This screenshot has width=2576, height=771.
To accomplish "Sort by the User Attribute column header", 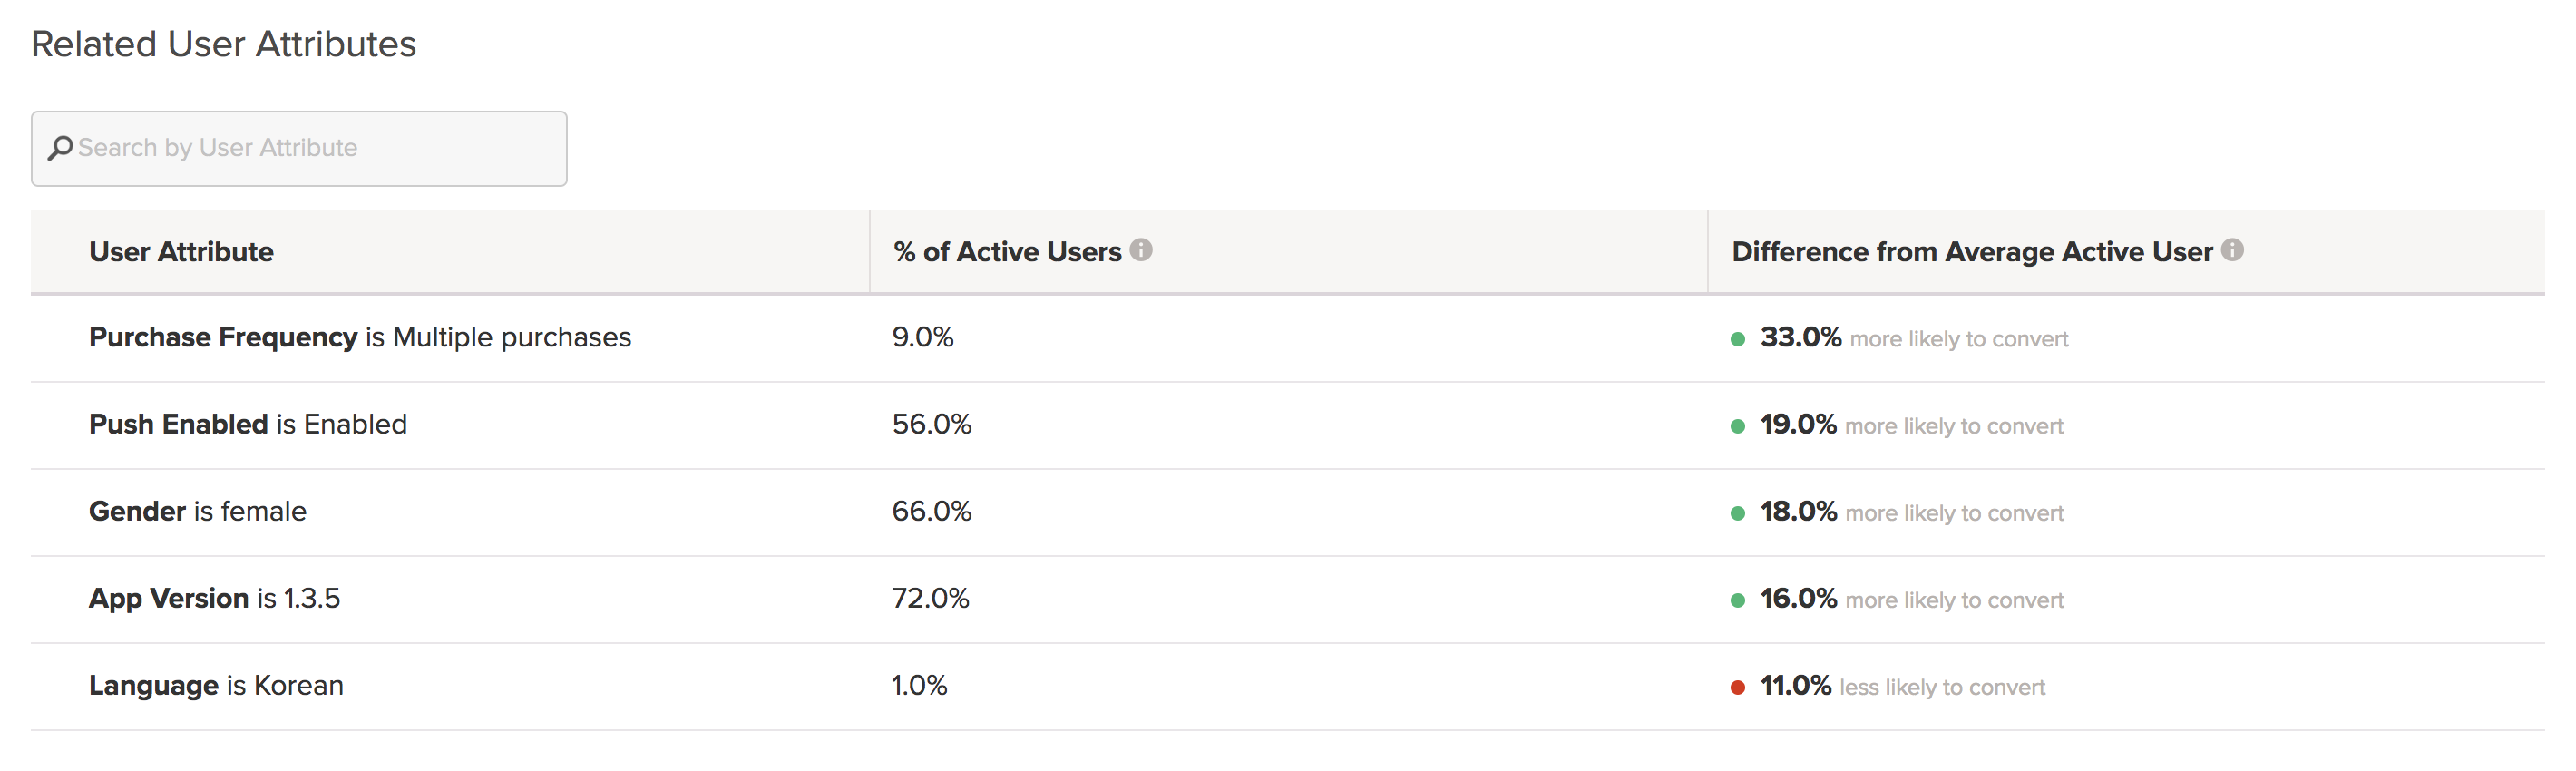I will [x=181, y=252].
